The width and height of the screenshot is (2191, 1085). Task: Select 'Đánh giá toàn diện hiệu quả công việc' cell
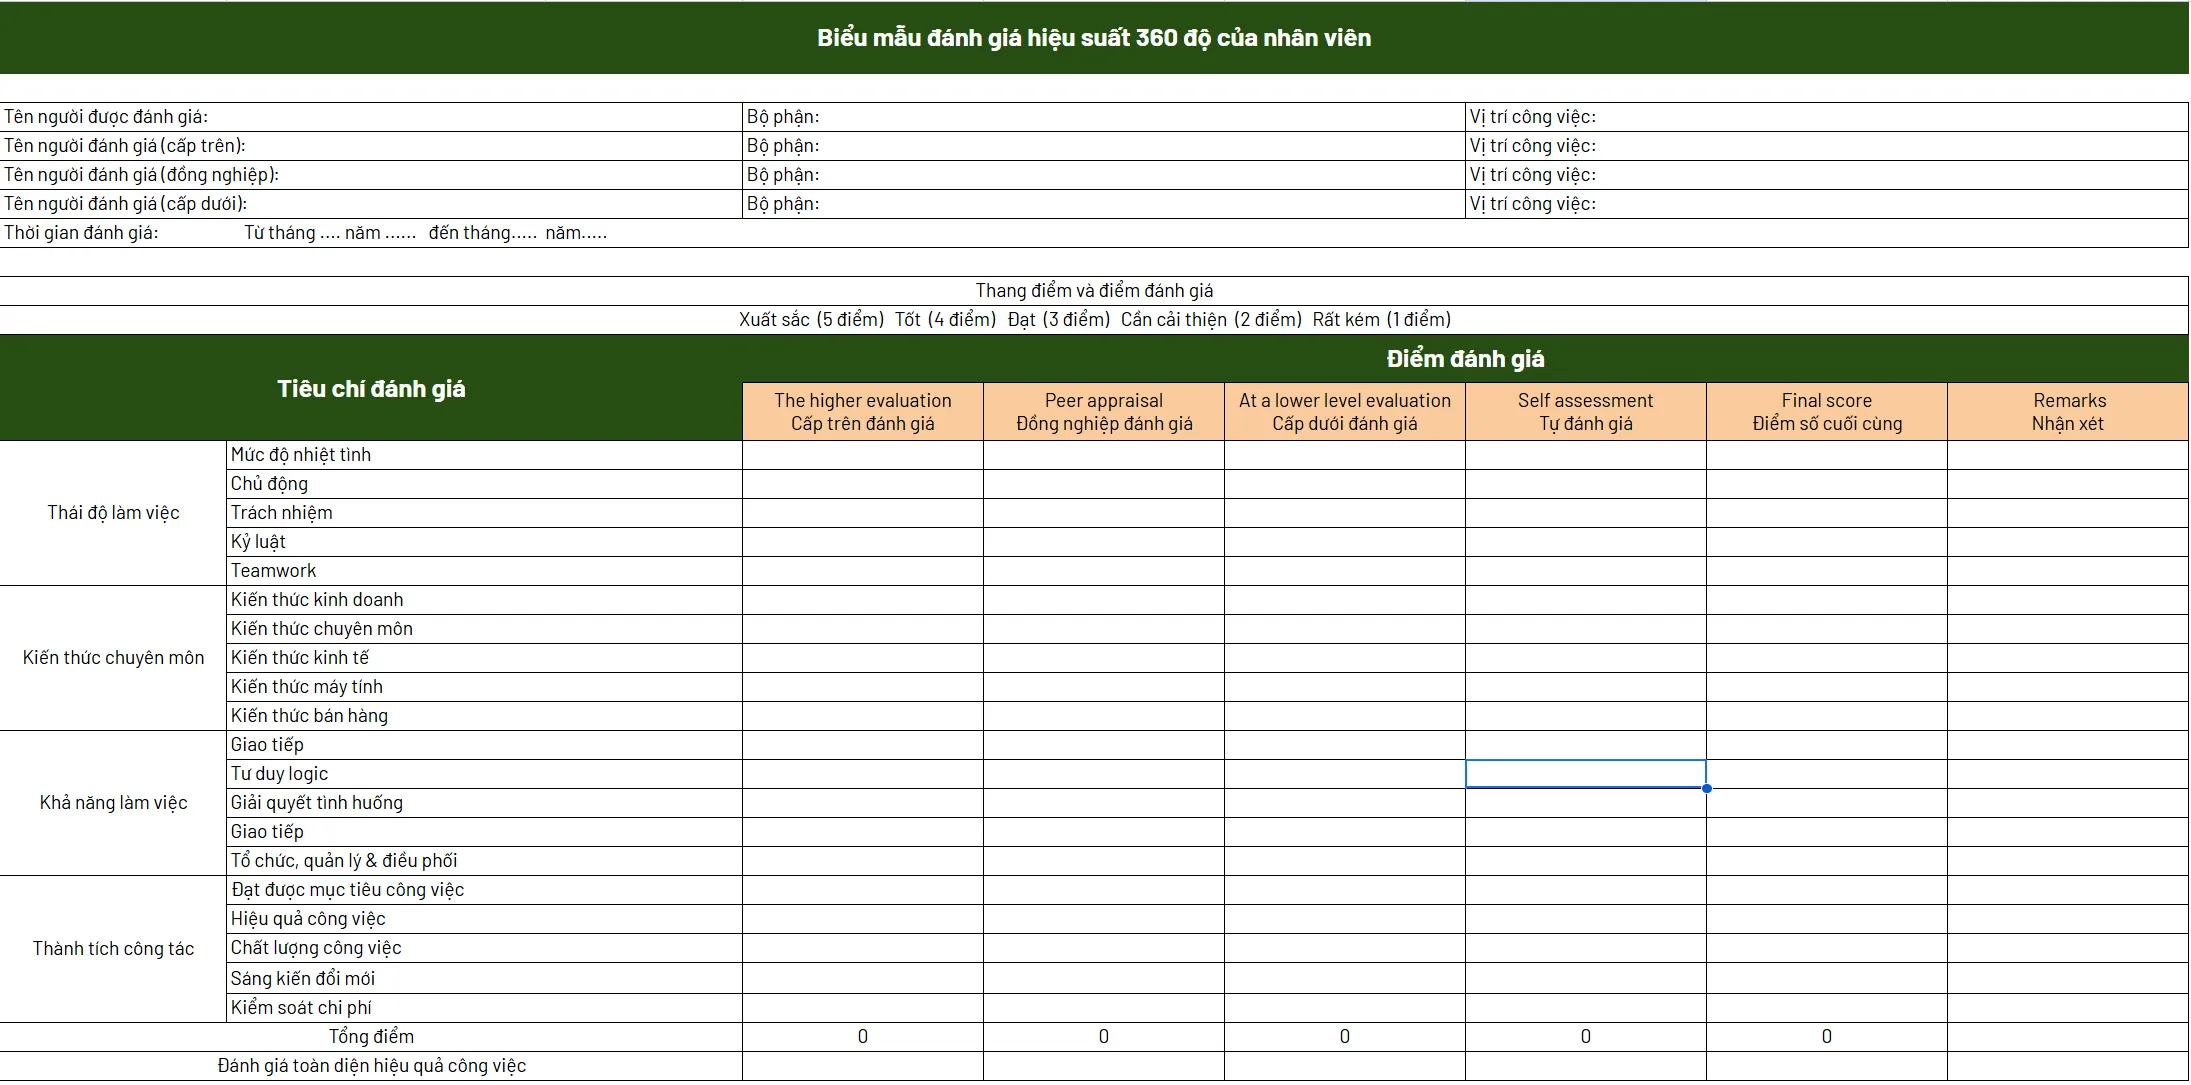pos(371,1066)
